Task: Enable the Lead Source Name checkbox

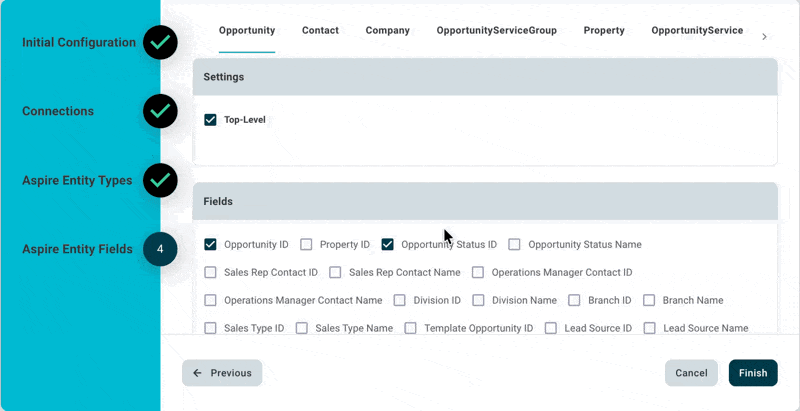Action: pyautogui.click(x=649, y=328)
